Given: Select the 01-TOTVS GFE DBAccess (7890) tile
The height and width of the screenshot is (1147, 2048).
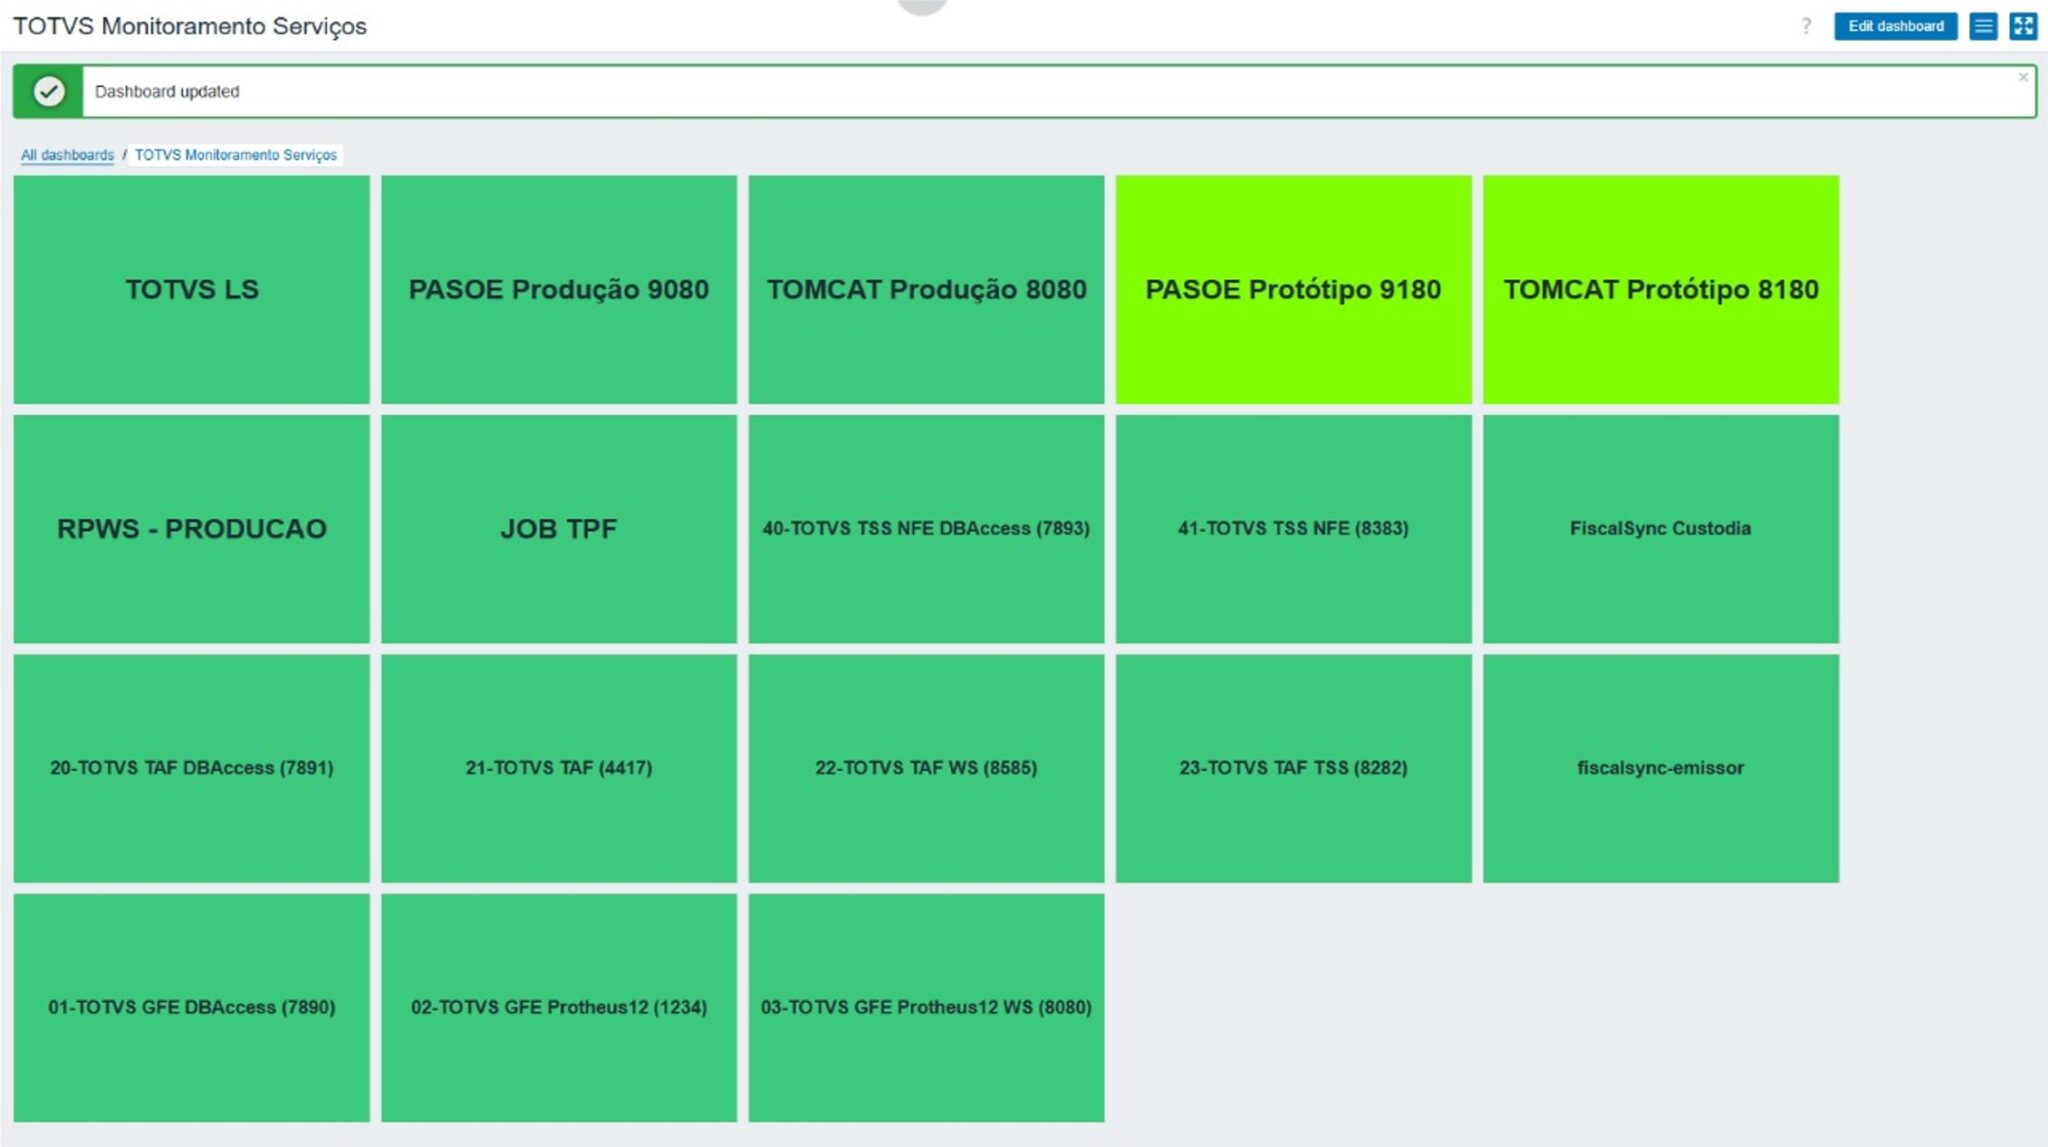Looking at the screenshot, I should point(192,1007).
